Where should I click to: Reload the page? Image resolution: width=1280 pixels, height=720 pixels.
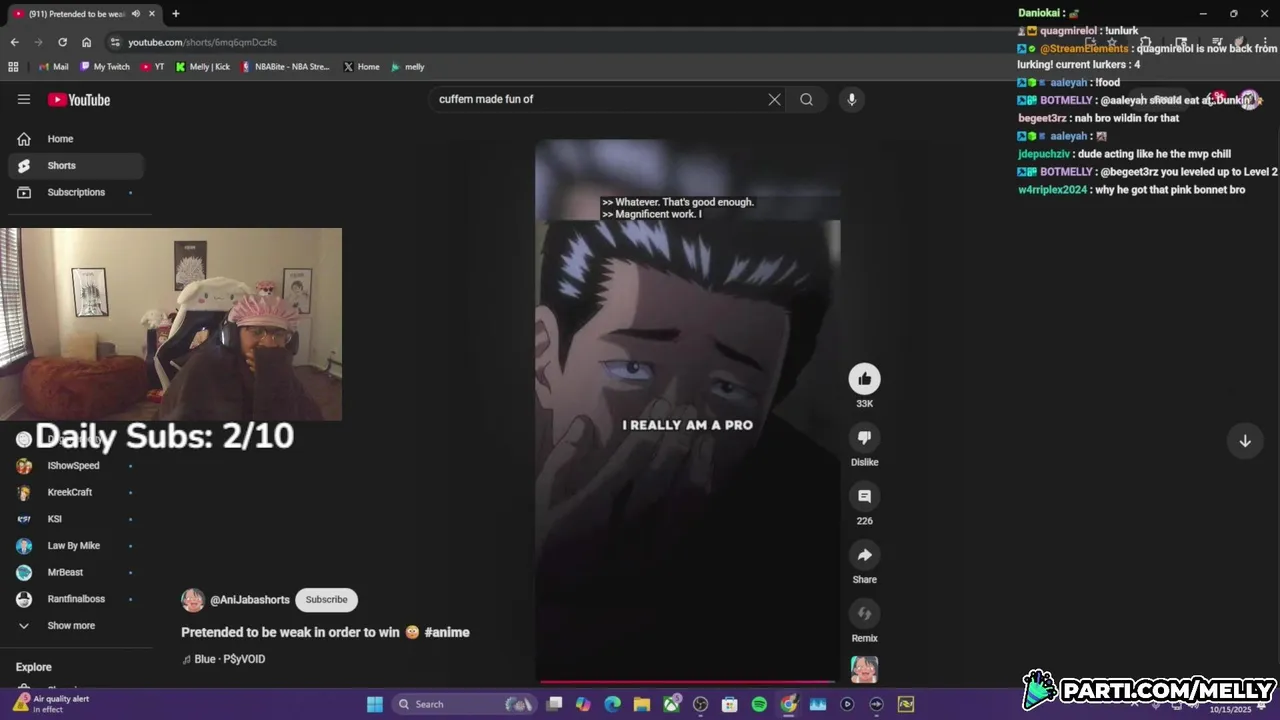pyautogui.click(x=62, y=42)
